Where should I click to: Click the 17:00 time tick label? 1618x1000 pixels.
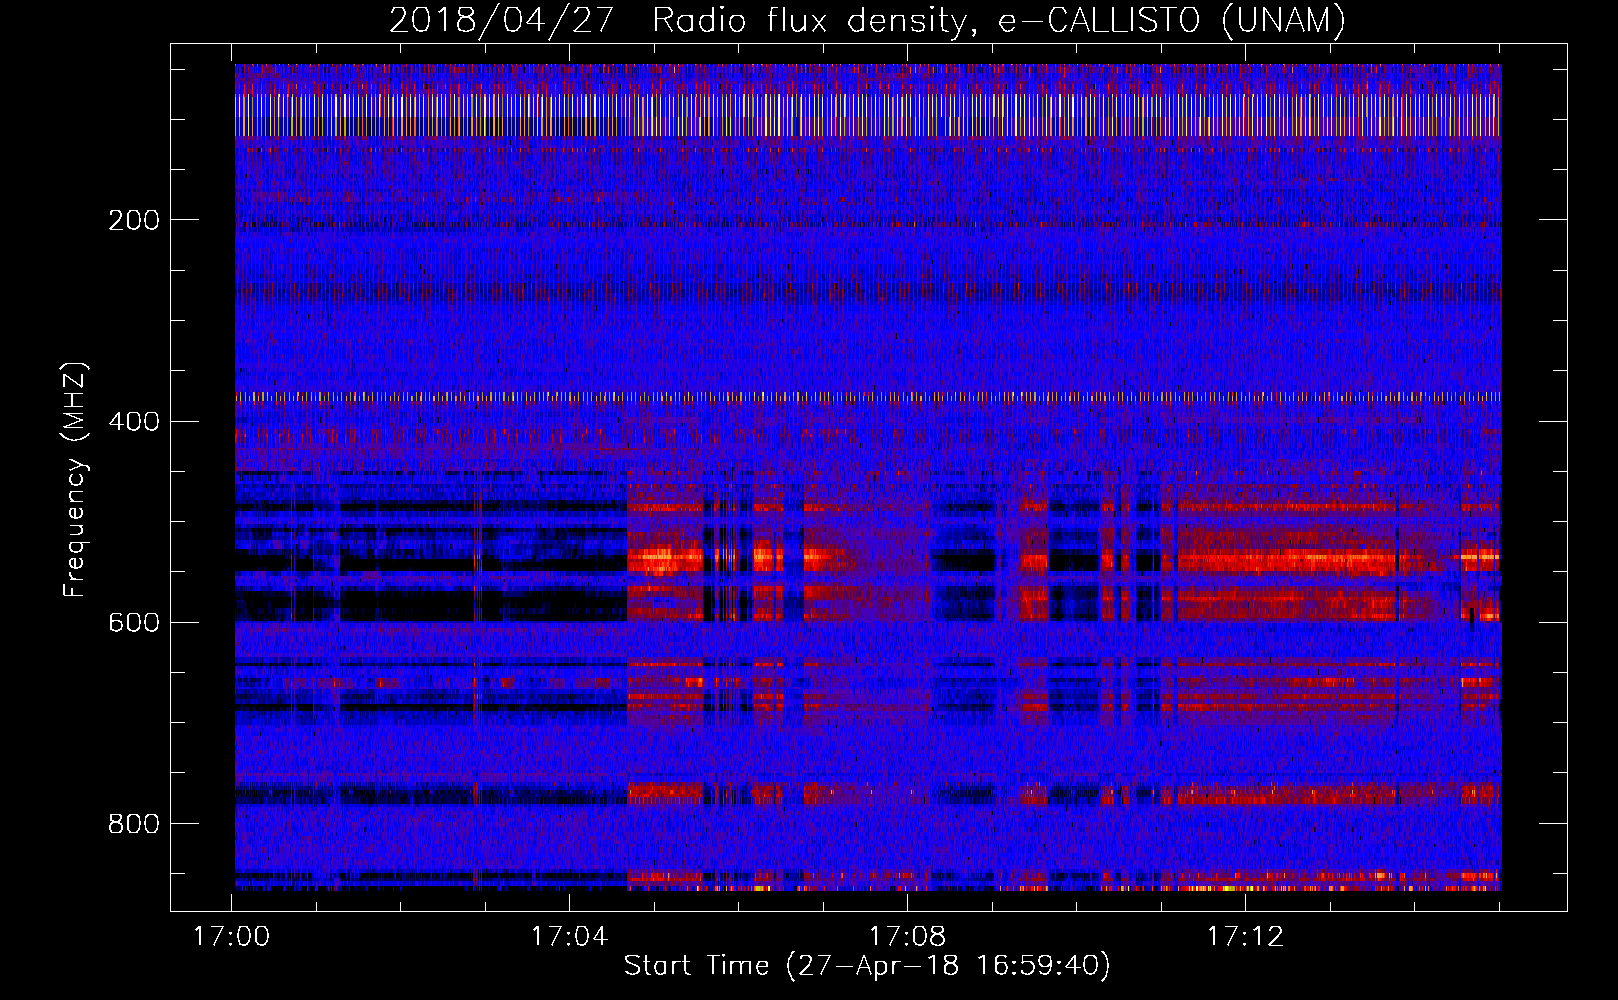(232, 936)
